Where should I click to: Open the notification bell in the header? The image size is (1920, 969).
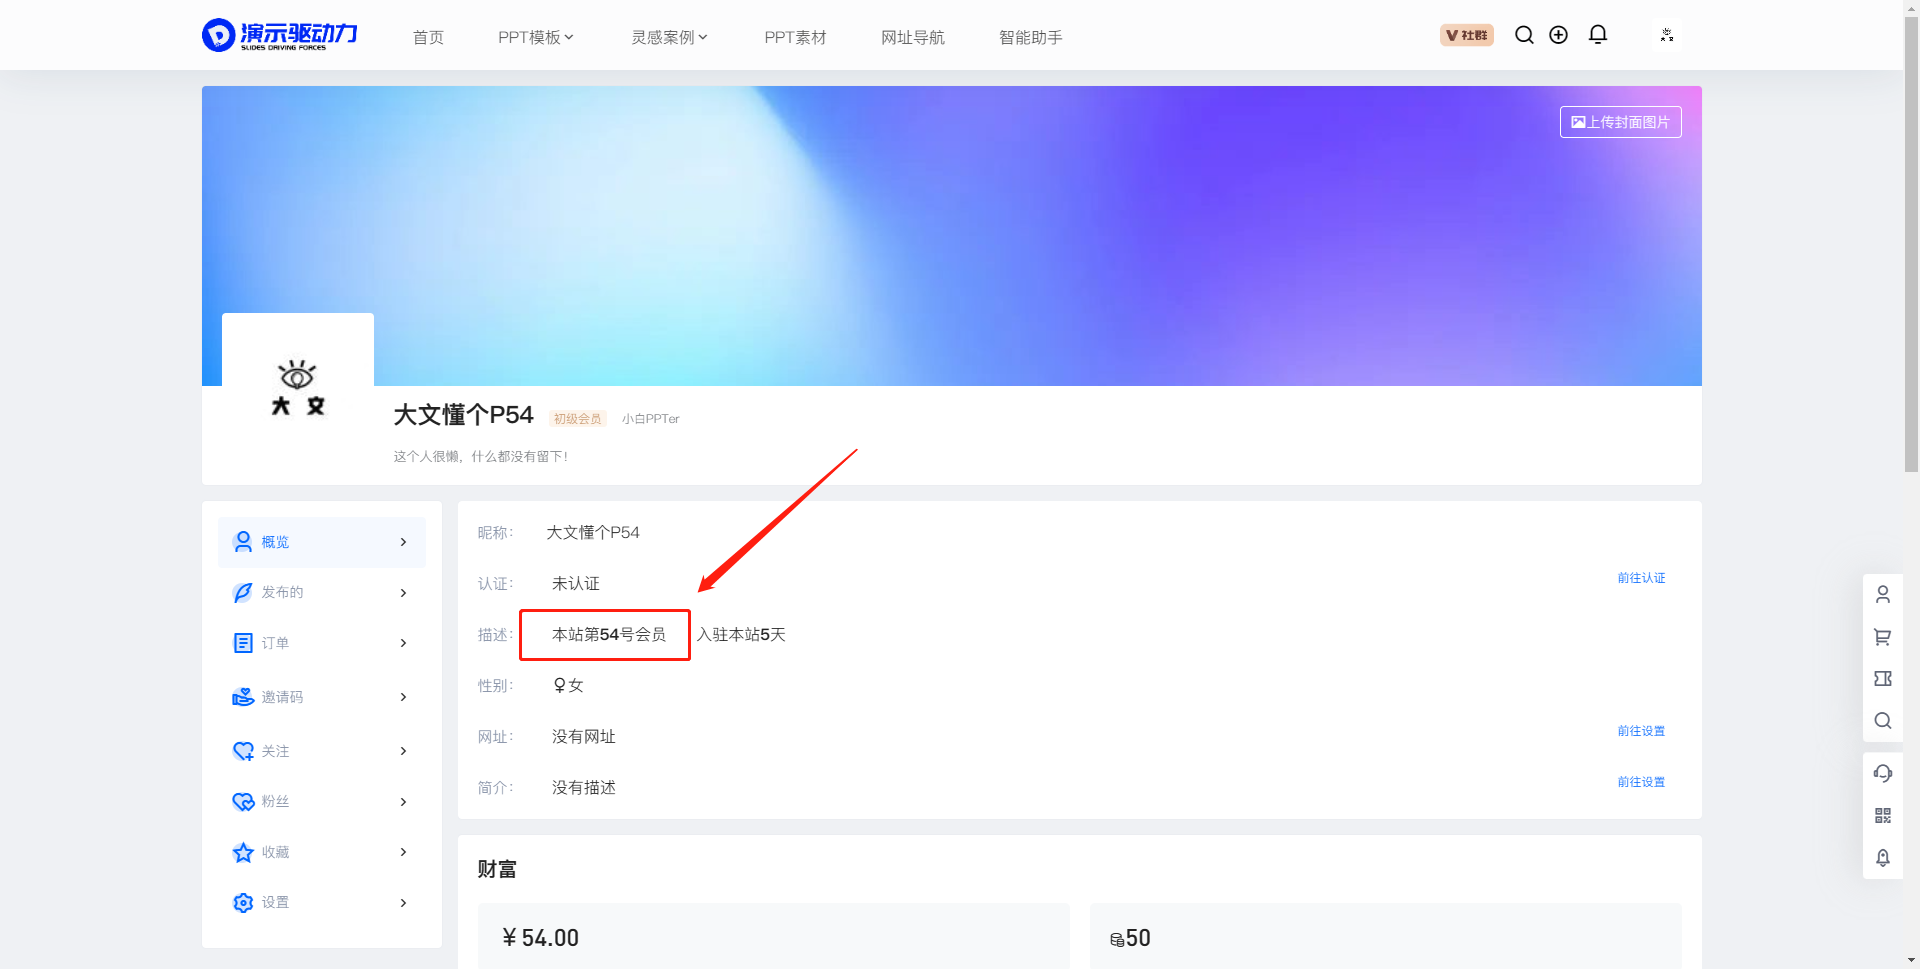[x=1597, y=34]
